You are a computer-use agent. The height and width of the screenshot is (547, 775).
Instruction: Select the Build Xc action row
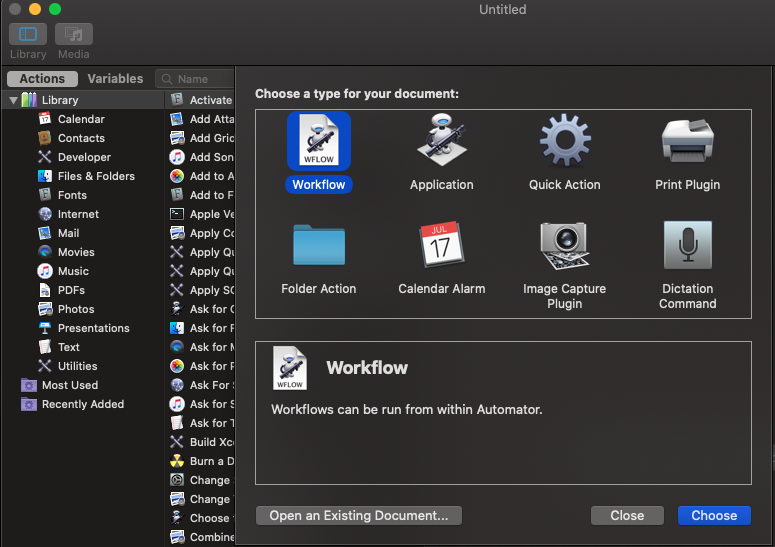201,442
